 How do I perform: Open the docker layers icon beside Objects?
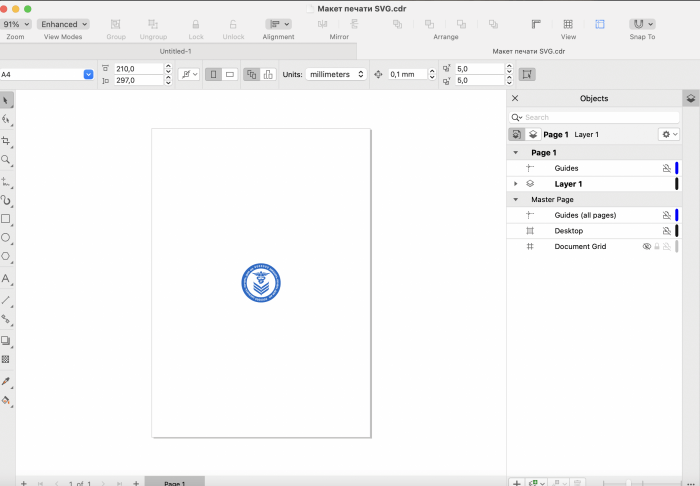[691, 99]
